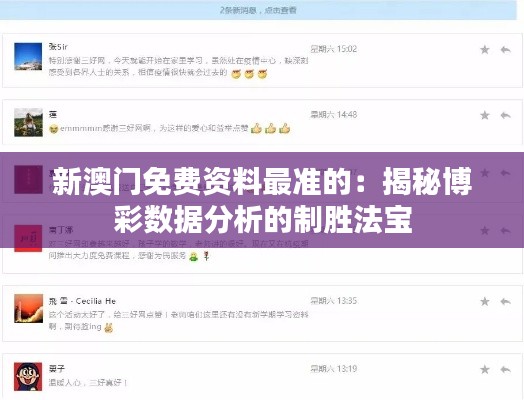Star the message from 张Sir

point(485,50)
